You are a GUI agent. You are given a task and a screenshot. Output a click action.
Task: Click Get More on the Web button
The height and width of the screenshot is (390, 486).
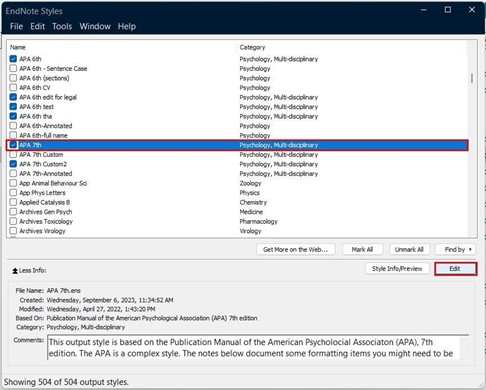(296, 249)
